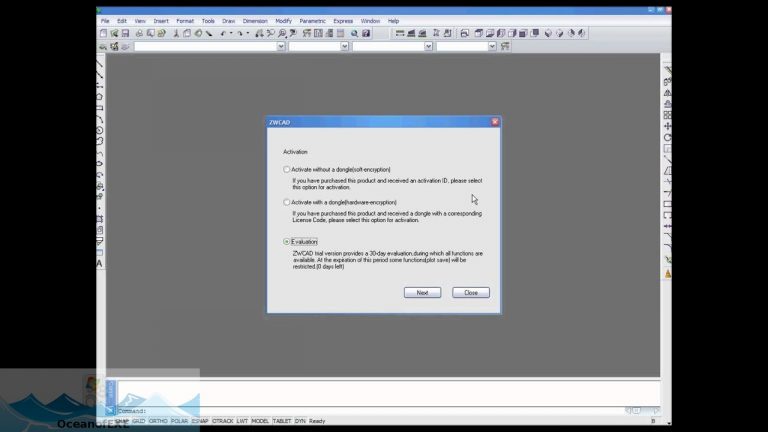Click the Zoom Window icon

pos(283,33)
